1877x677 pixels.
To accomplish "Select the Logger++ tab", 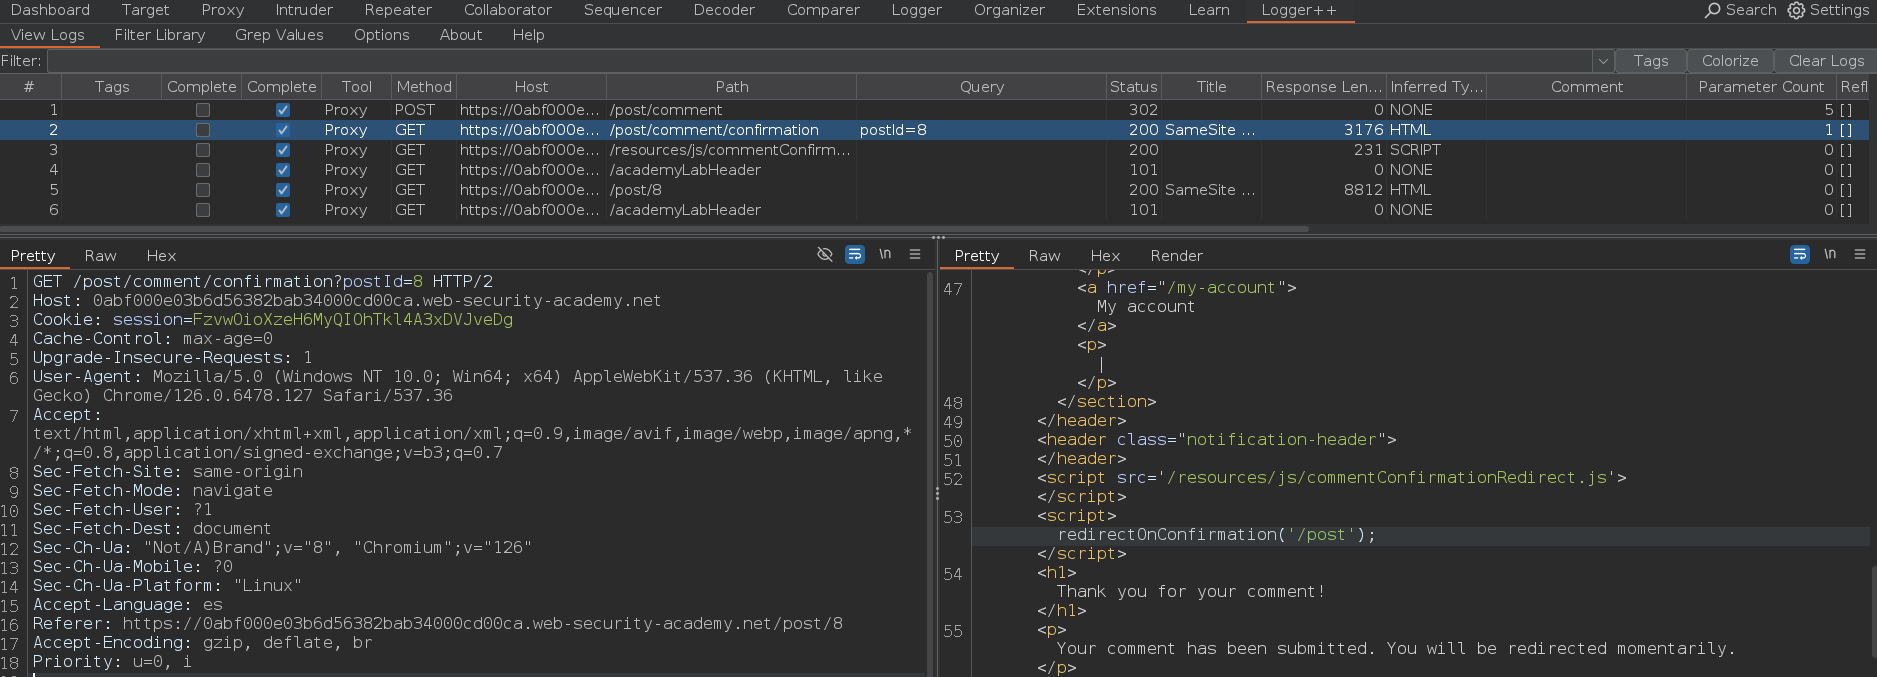I will coord(1299,10).
